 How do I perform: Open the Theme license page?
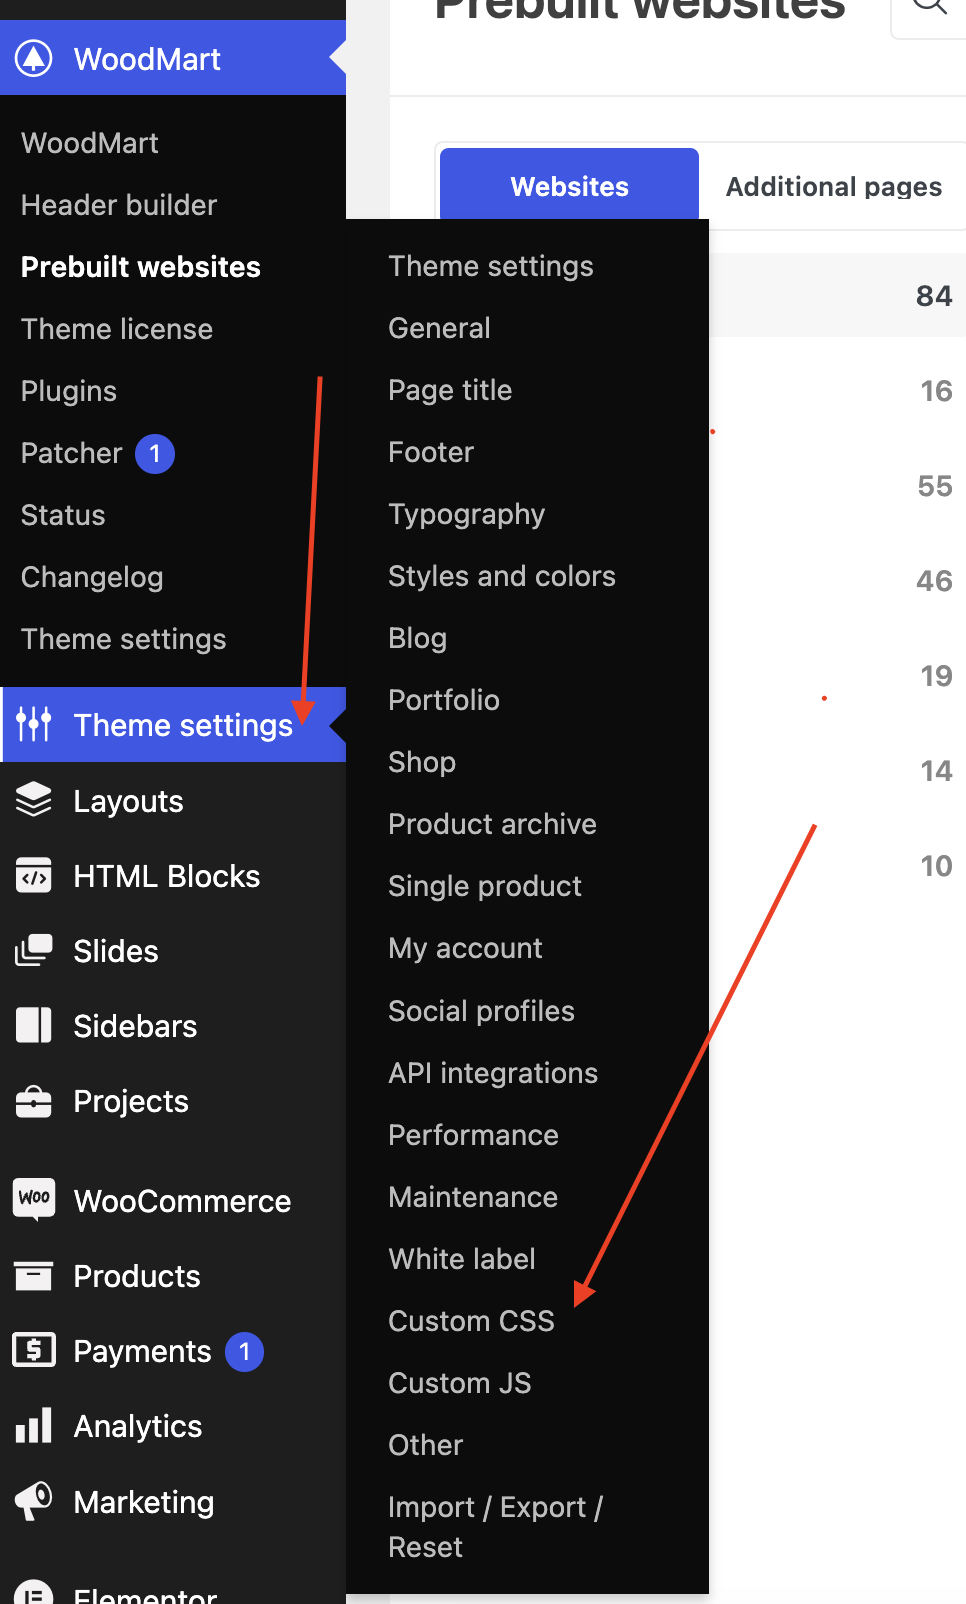point(117,329)
